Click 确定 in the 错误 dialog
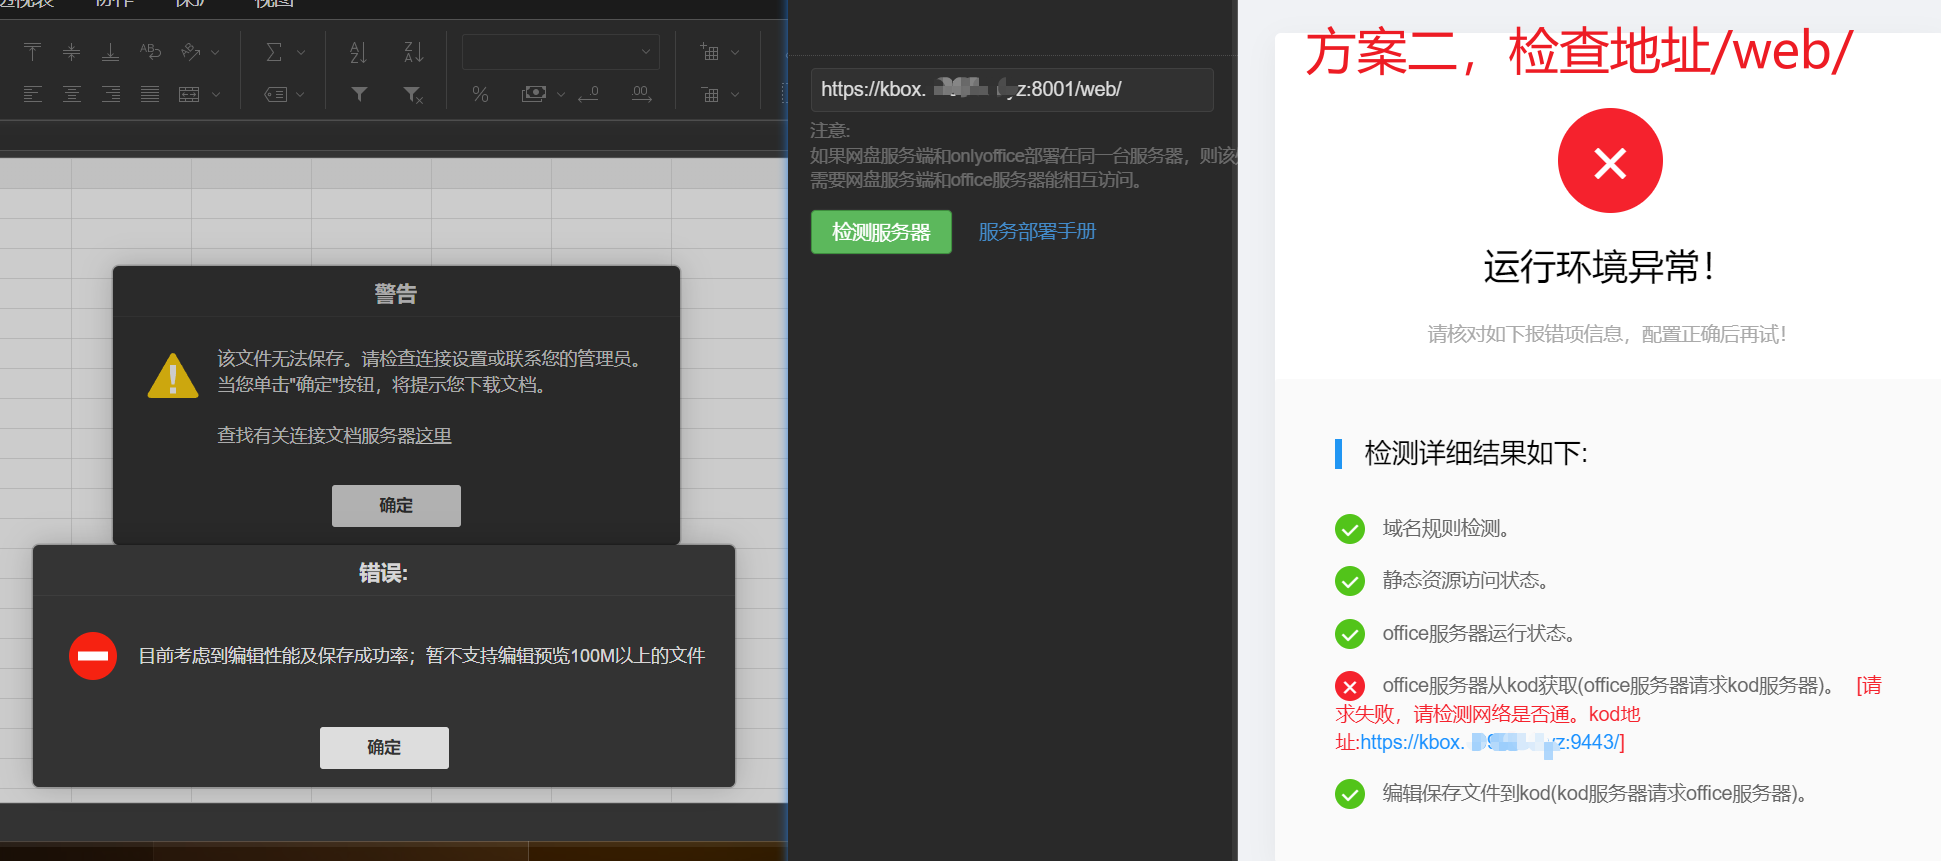The image size is (1941, 861). point(384,748)
